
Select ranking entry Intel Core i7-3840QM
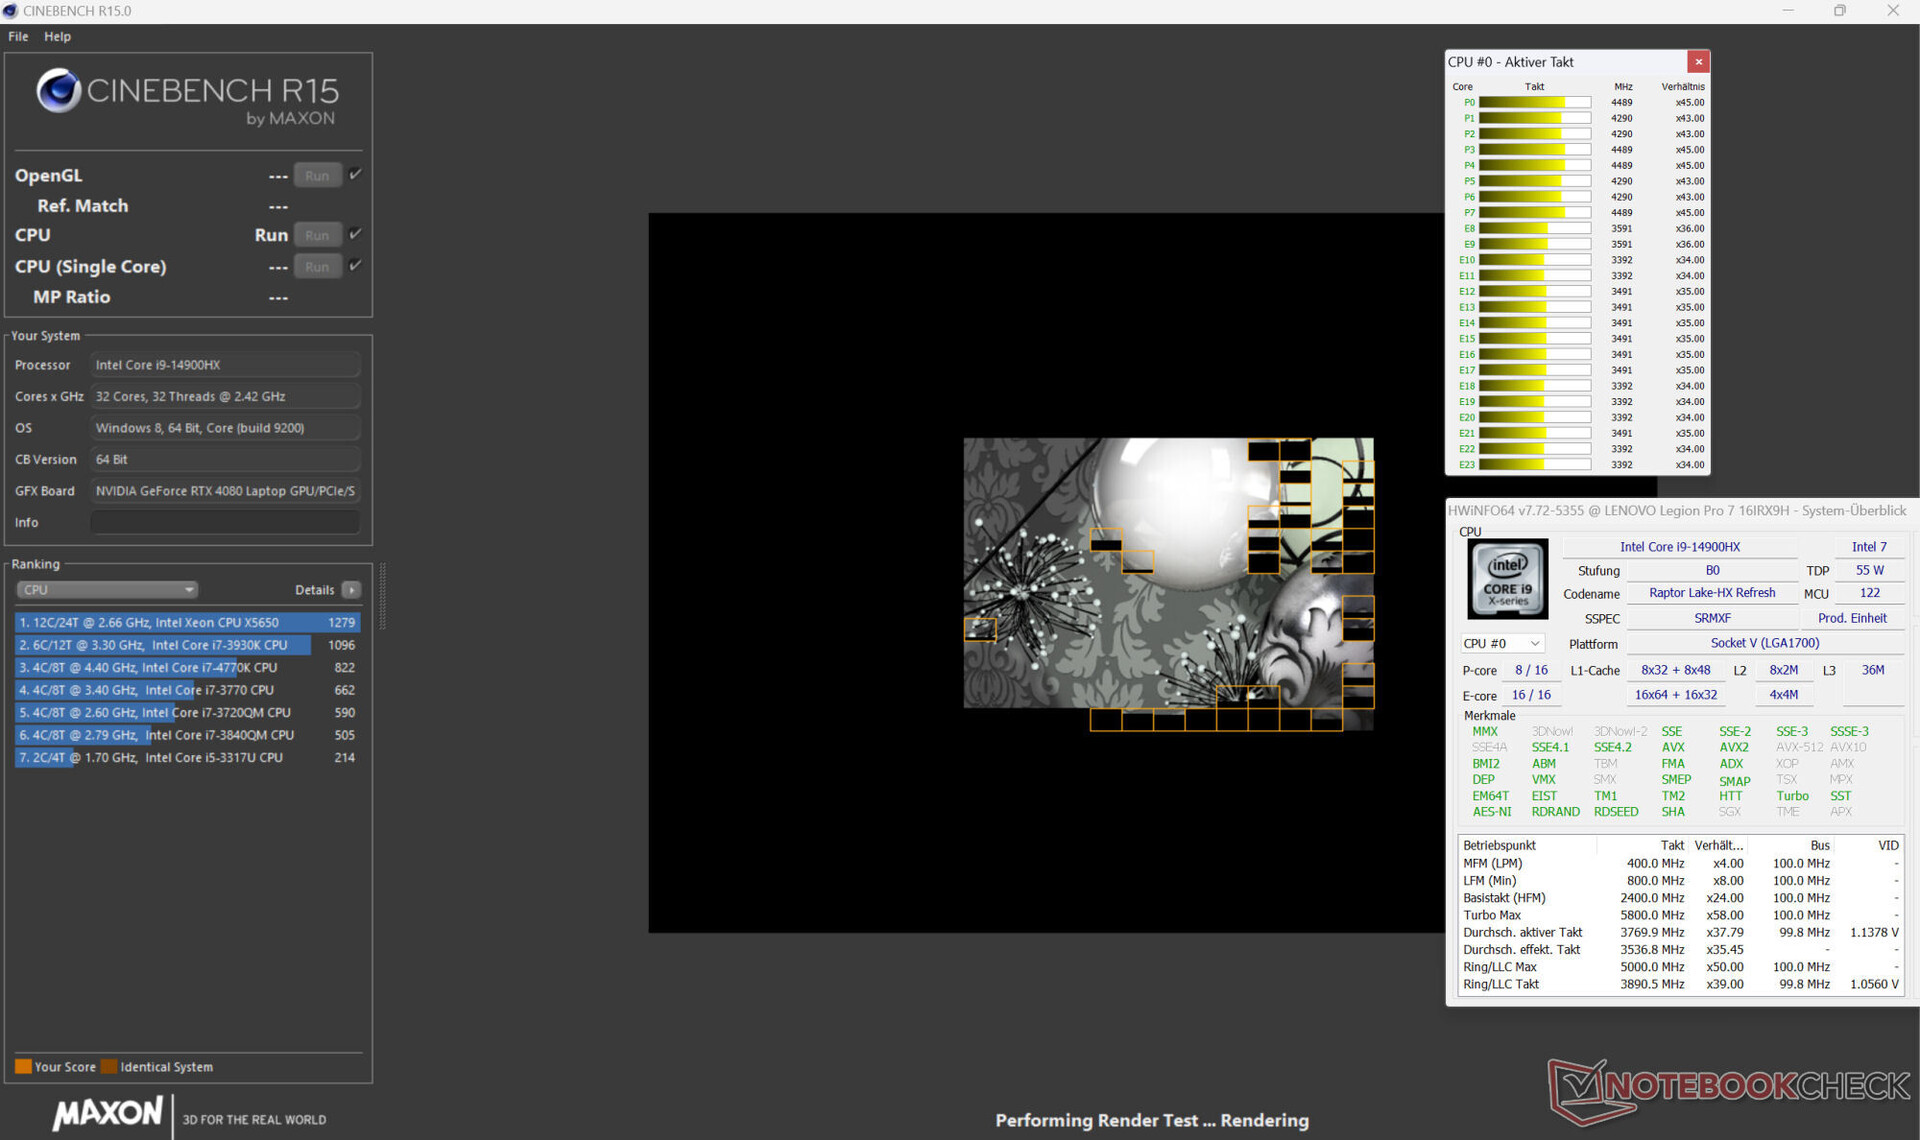pyautogui.click(x=187, y=735)
